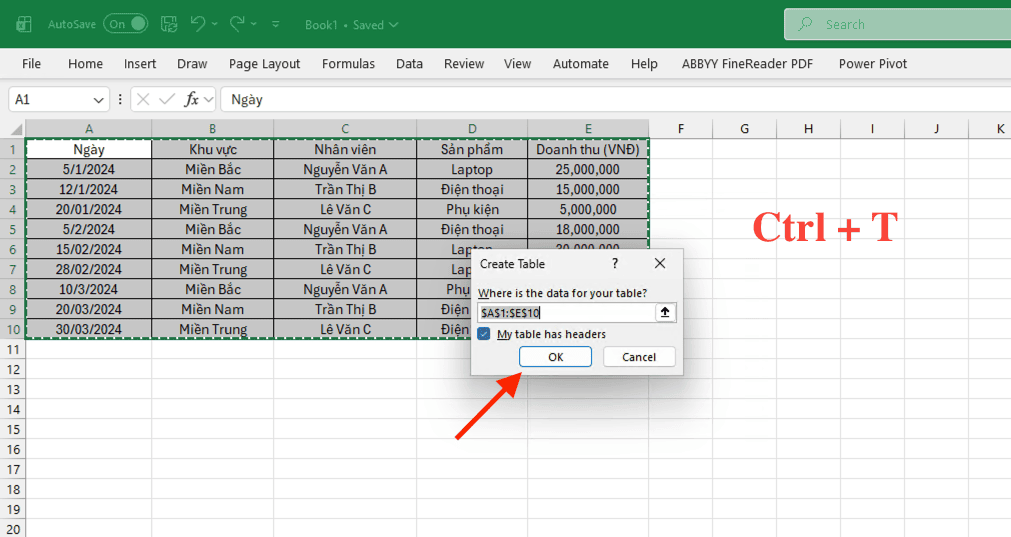1011x537 pixels.
Task: Select the cell with date 15/02/2024
Action: pyautogui.click(x=88, y=249)
